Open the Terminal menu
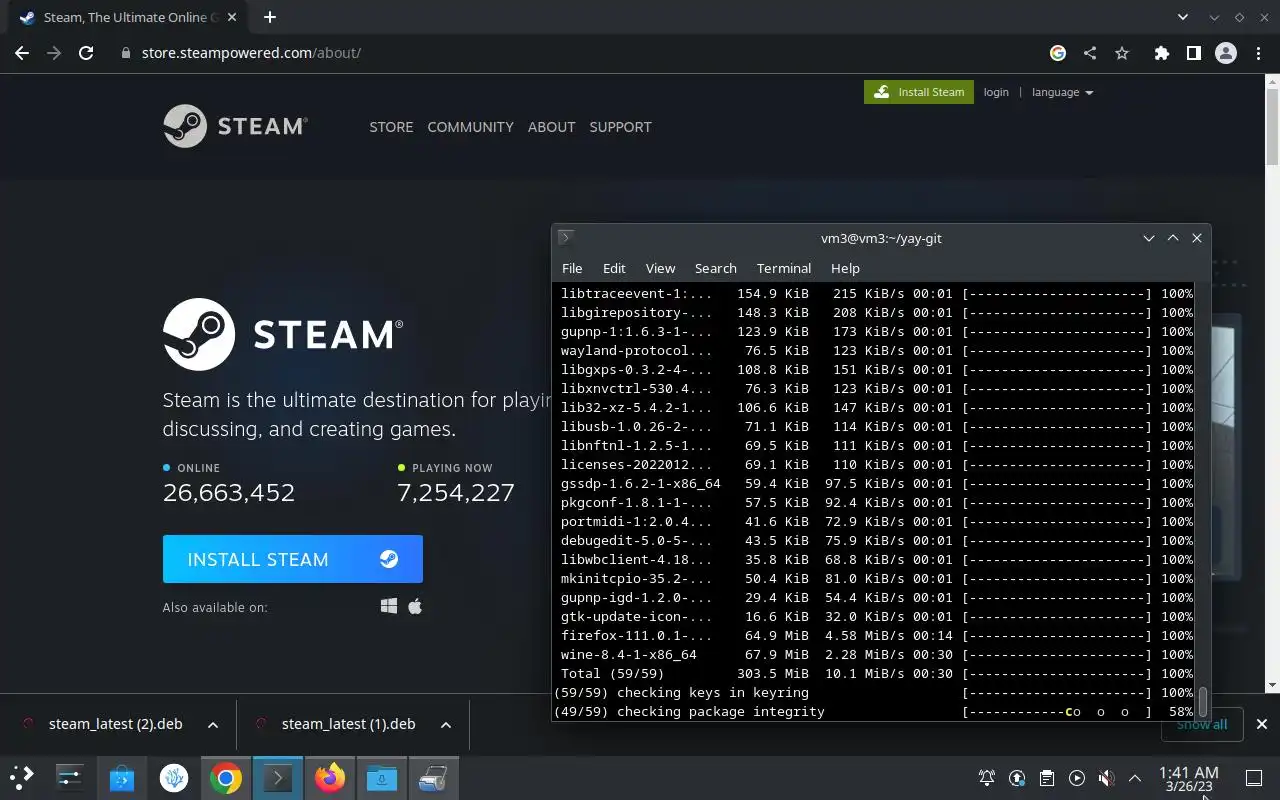Image resolution: width=1280 pixels, height=800 pixels. [784, 268]
